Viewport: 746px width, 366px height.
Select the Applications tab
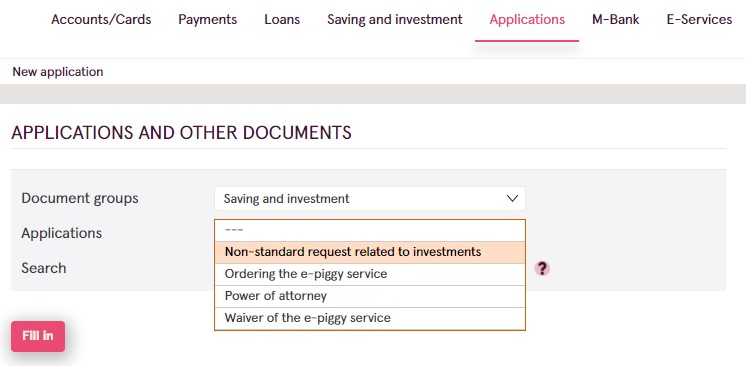(527, 20)
